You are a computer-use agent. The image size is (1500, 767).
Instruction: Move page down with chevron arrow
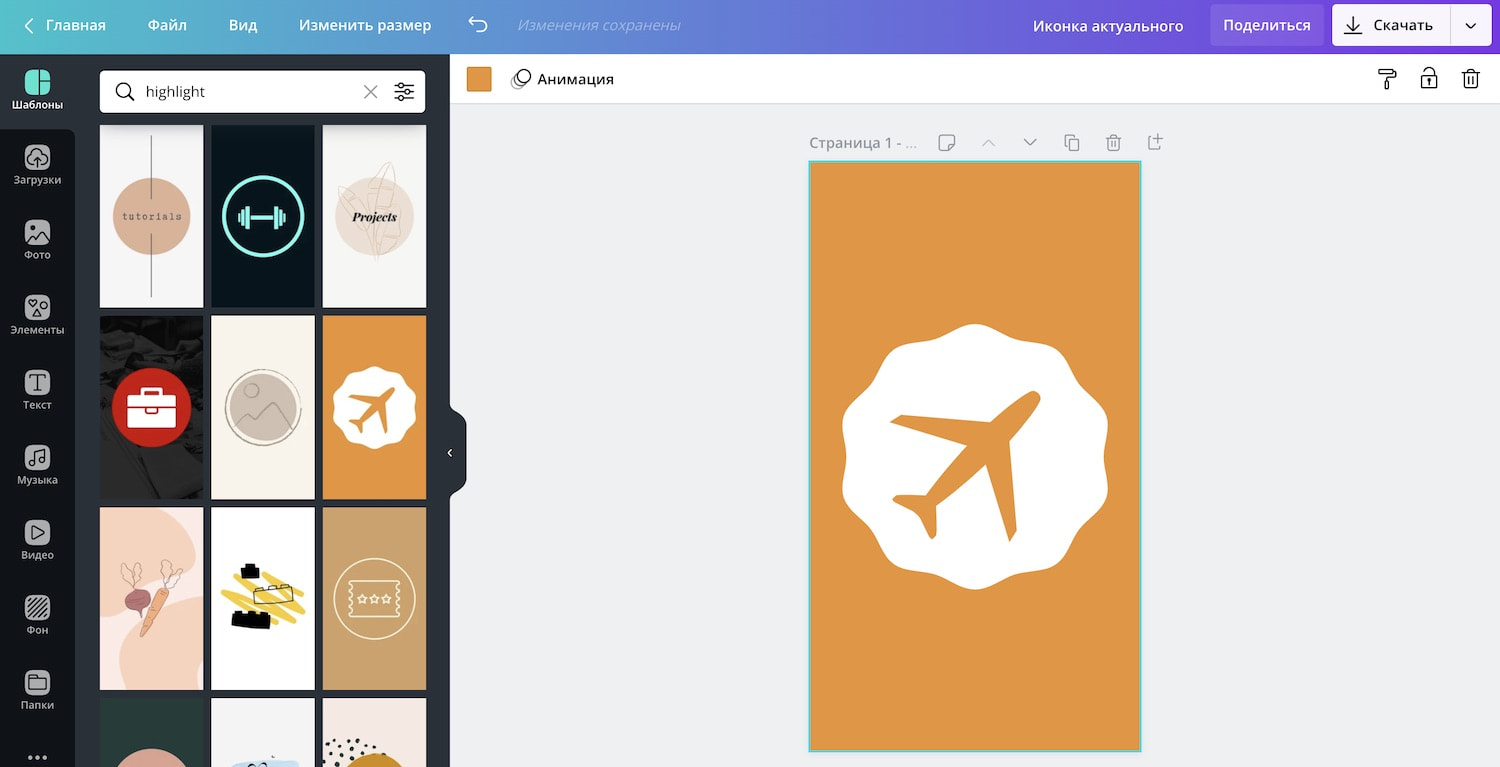(1030, 143)
